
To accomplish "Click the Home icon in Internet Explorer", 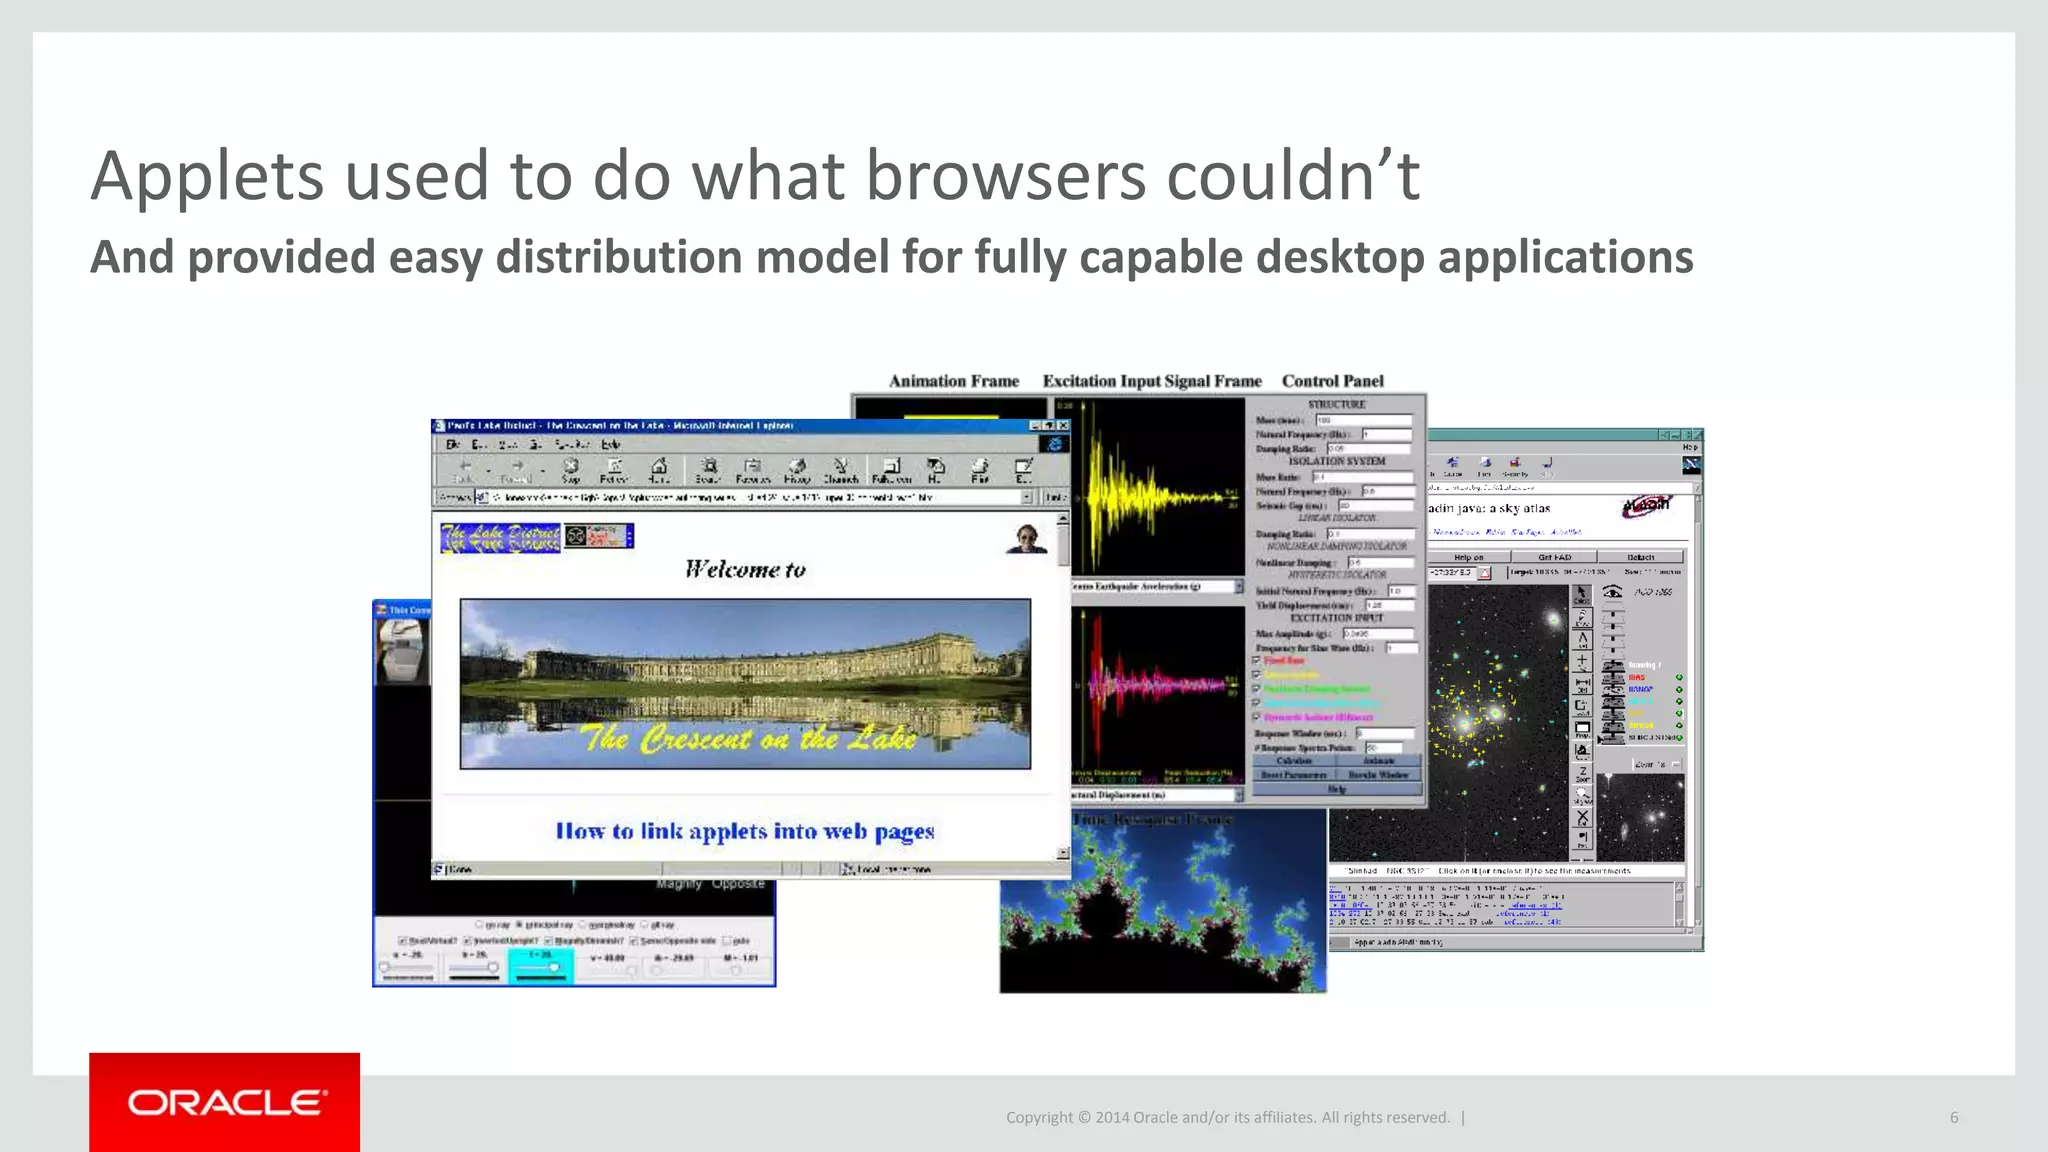I will [658, 469].
